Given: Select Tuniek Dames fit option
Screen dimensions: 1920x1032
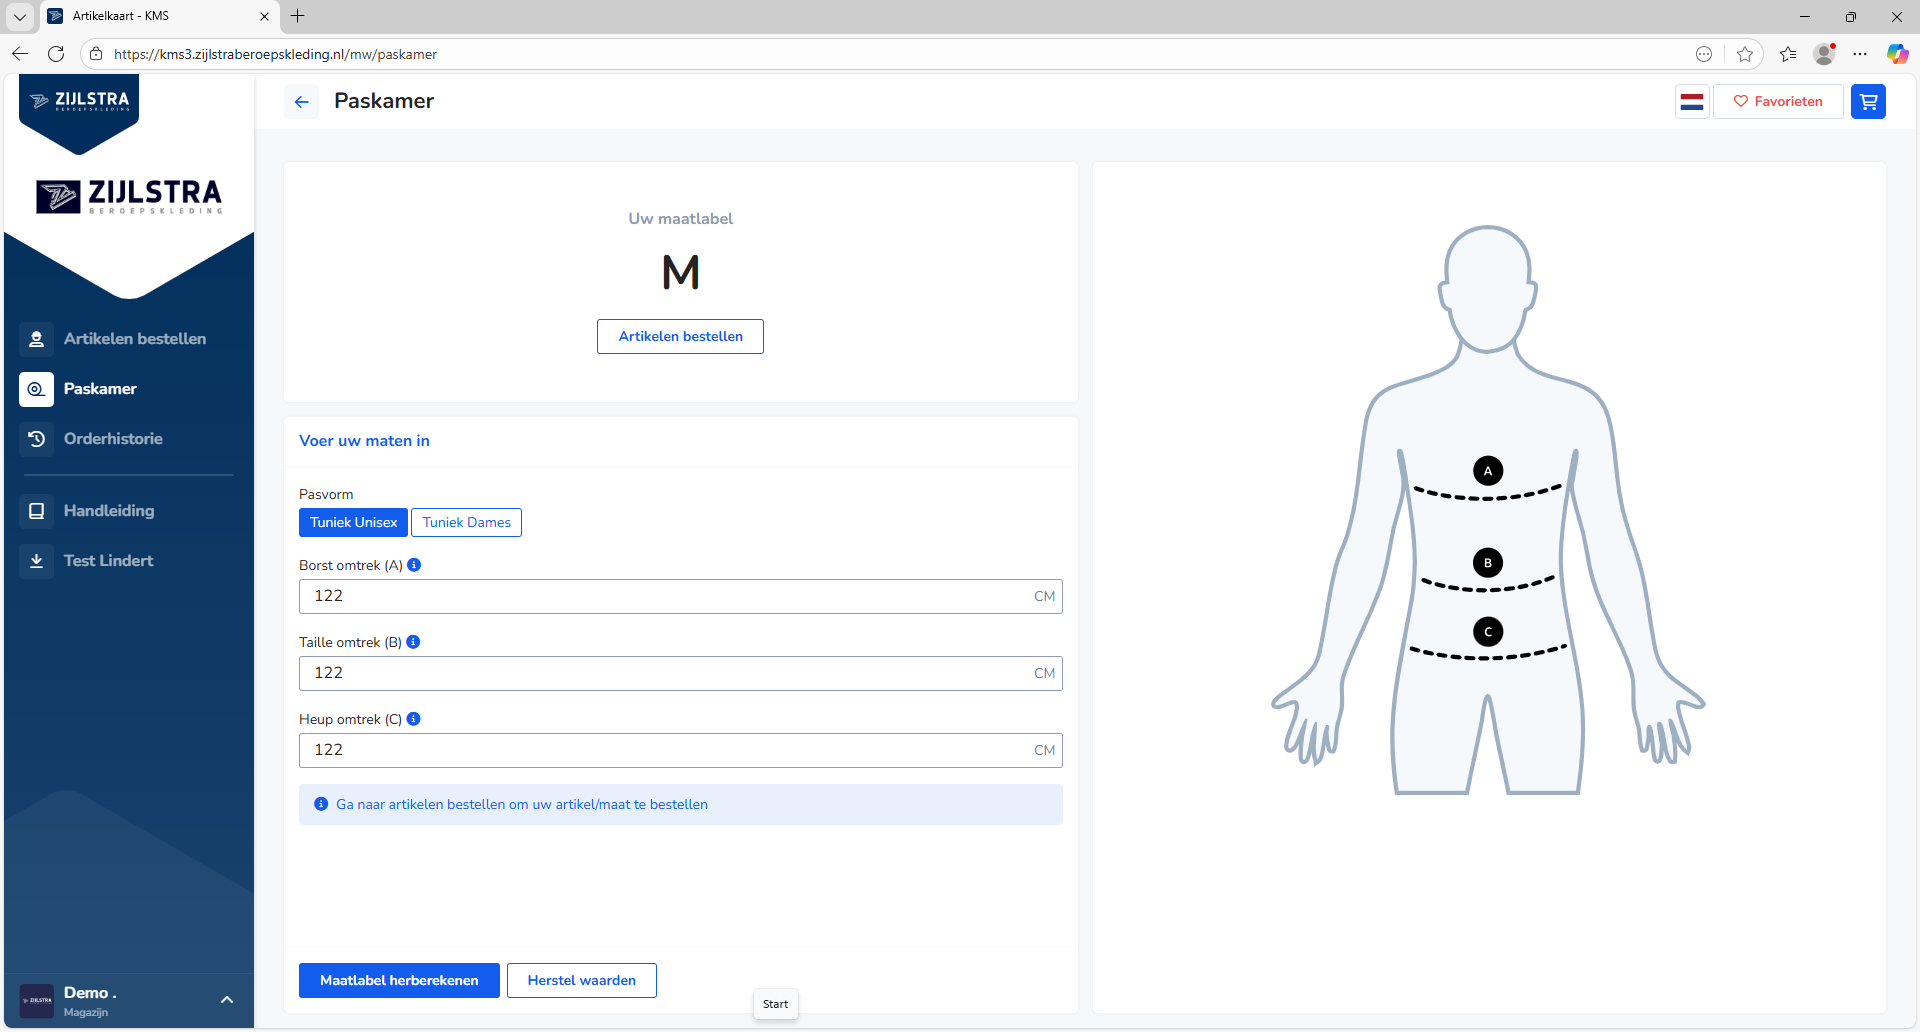Looking at the screenshot, I should tap(466, 522).
